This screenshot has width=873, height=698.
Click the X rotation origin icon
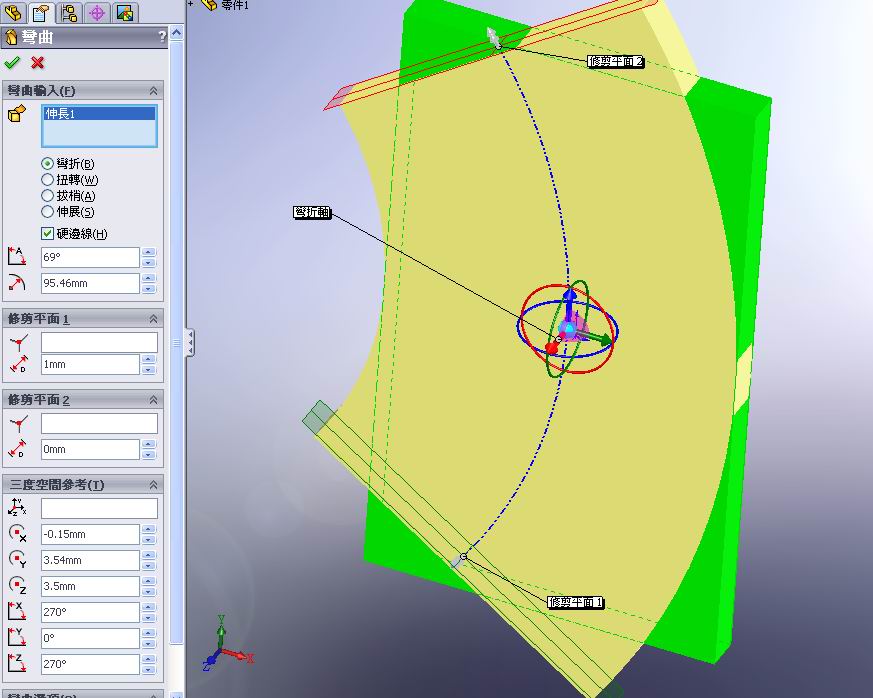point(17,533)
